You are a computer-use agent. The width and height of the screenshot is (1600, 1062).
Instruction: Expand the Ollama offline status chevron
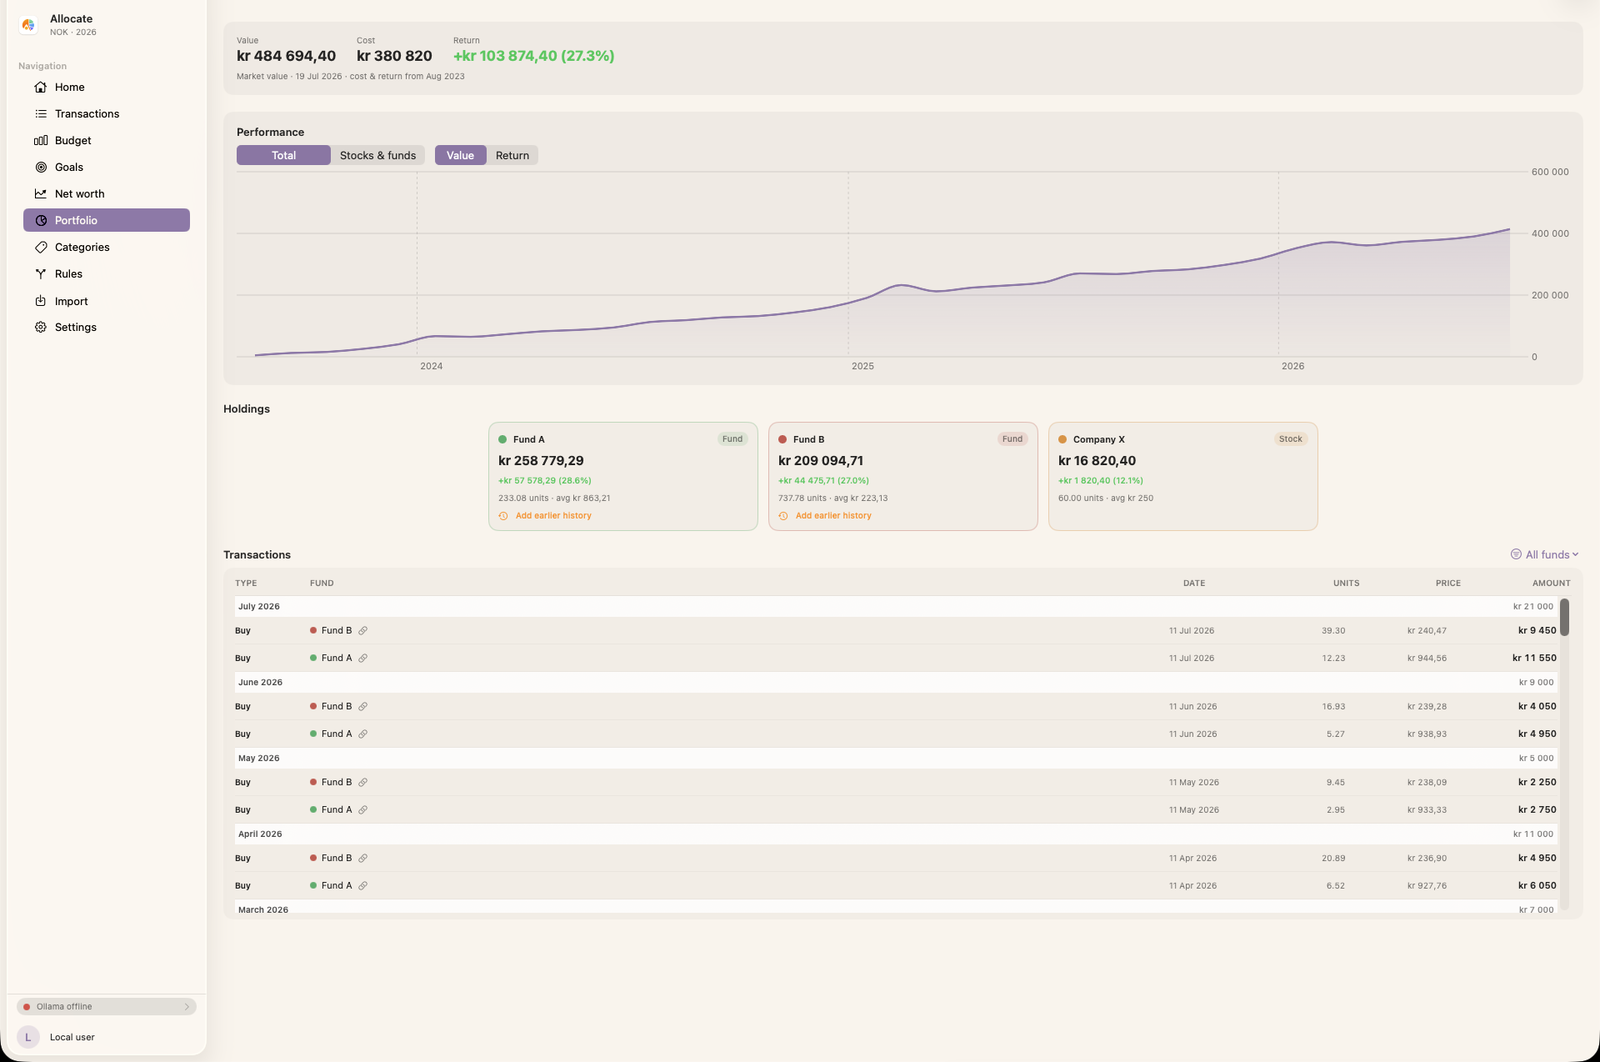point(186,1007)
